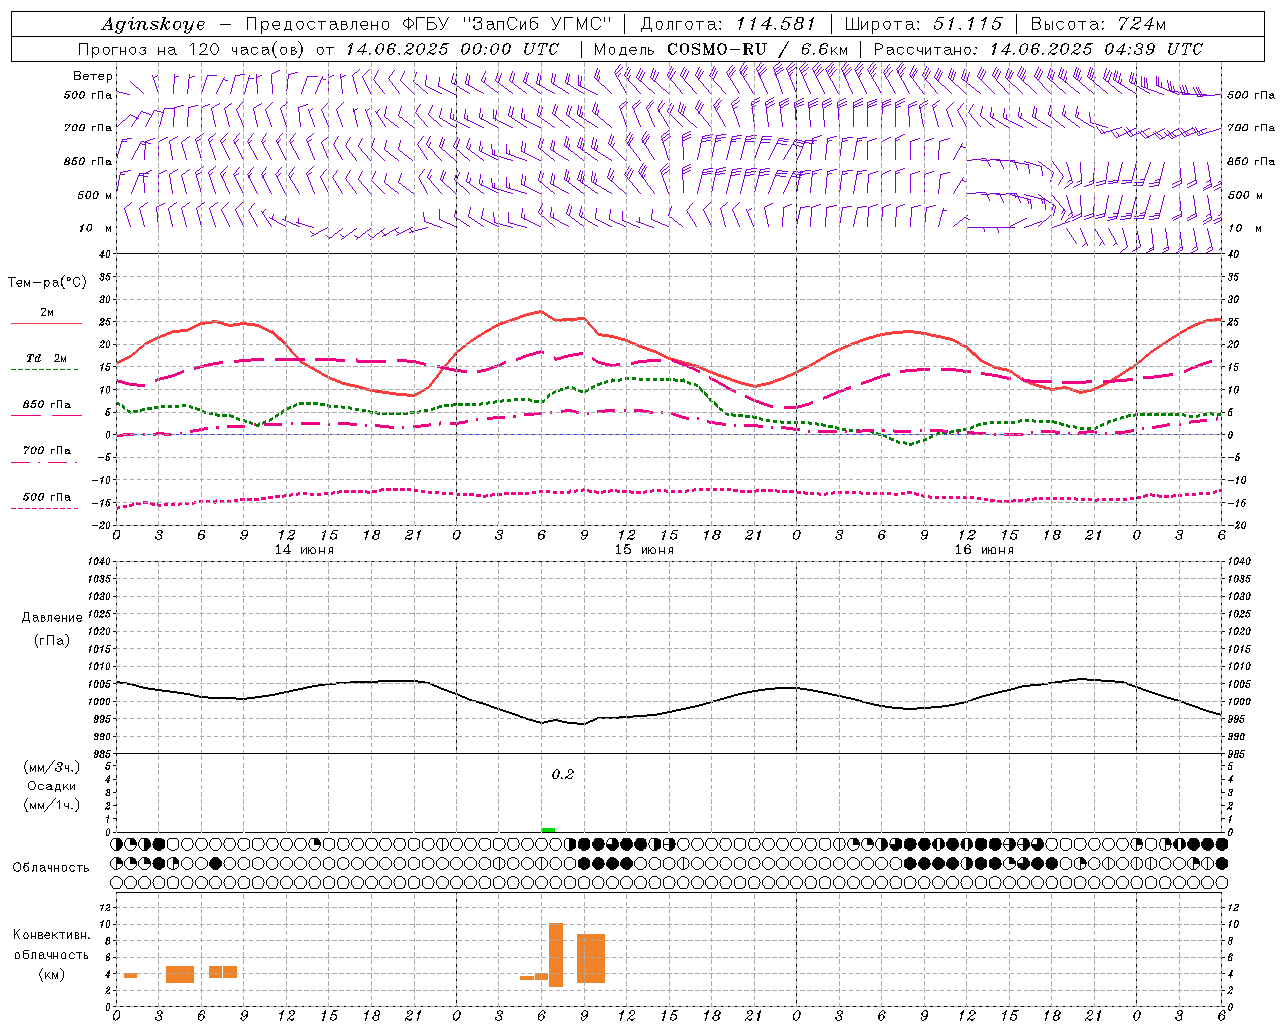Click the "15 июня" date label

(x=644, y=550)
